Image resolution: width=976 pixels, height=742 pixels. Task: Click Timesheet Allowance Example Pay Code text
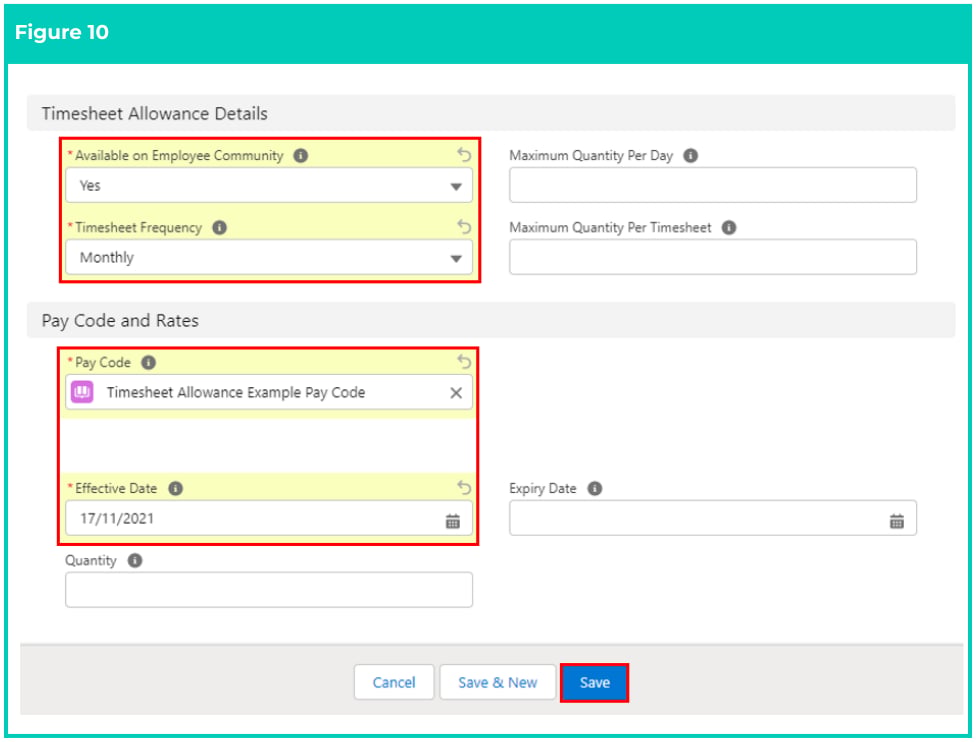[236, 393]
